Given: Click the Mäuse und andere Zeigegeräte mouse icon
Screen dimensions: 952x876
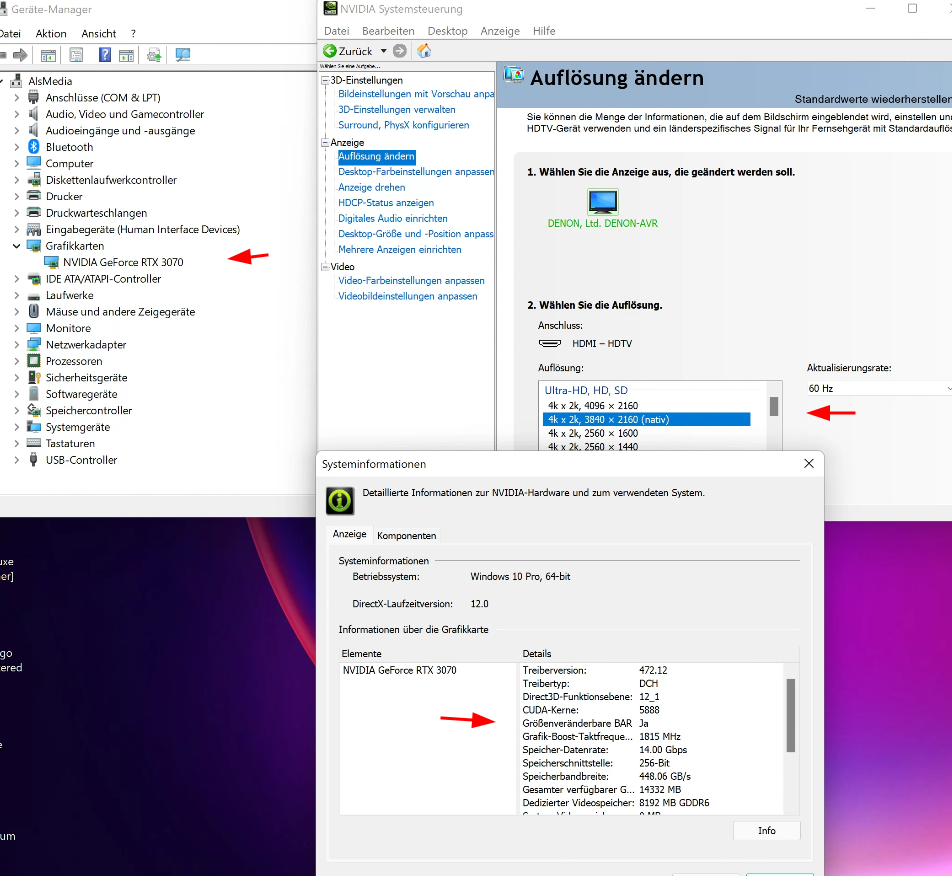Looking at the screenshot, I should click(x=34, y=311).
